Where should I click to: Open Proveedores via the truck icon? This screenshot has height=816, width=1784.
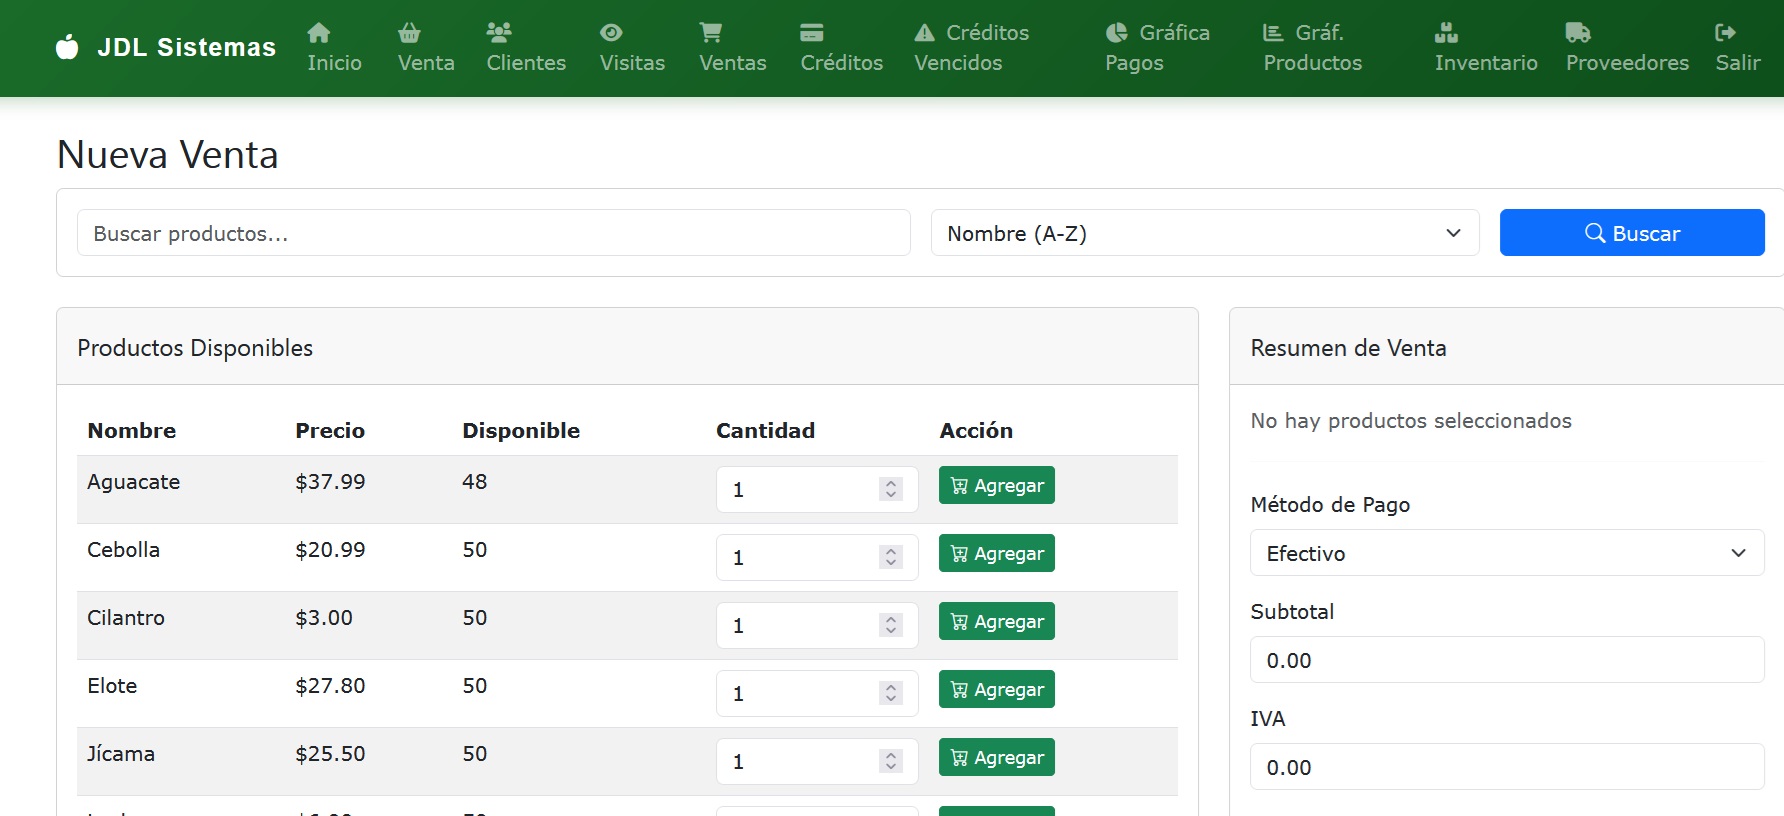1577,33
